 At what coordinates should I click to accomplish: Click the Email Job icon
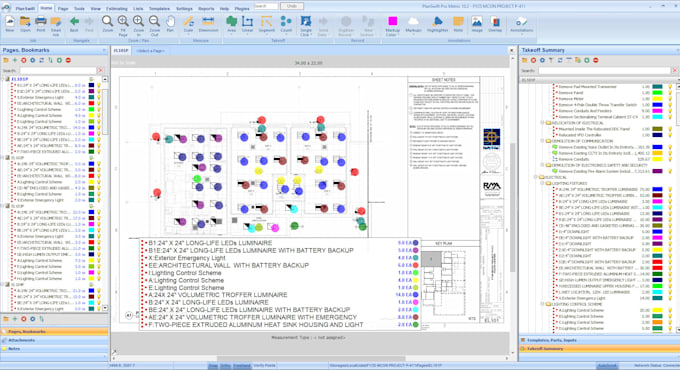click(56, 21)
